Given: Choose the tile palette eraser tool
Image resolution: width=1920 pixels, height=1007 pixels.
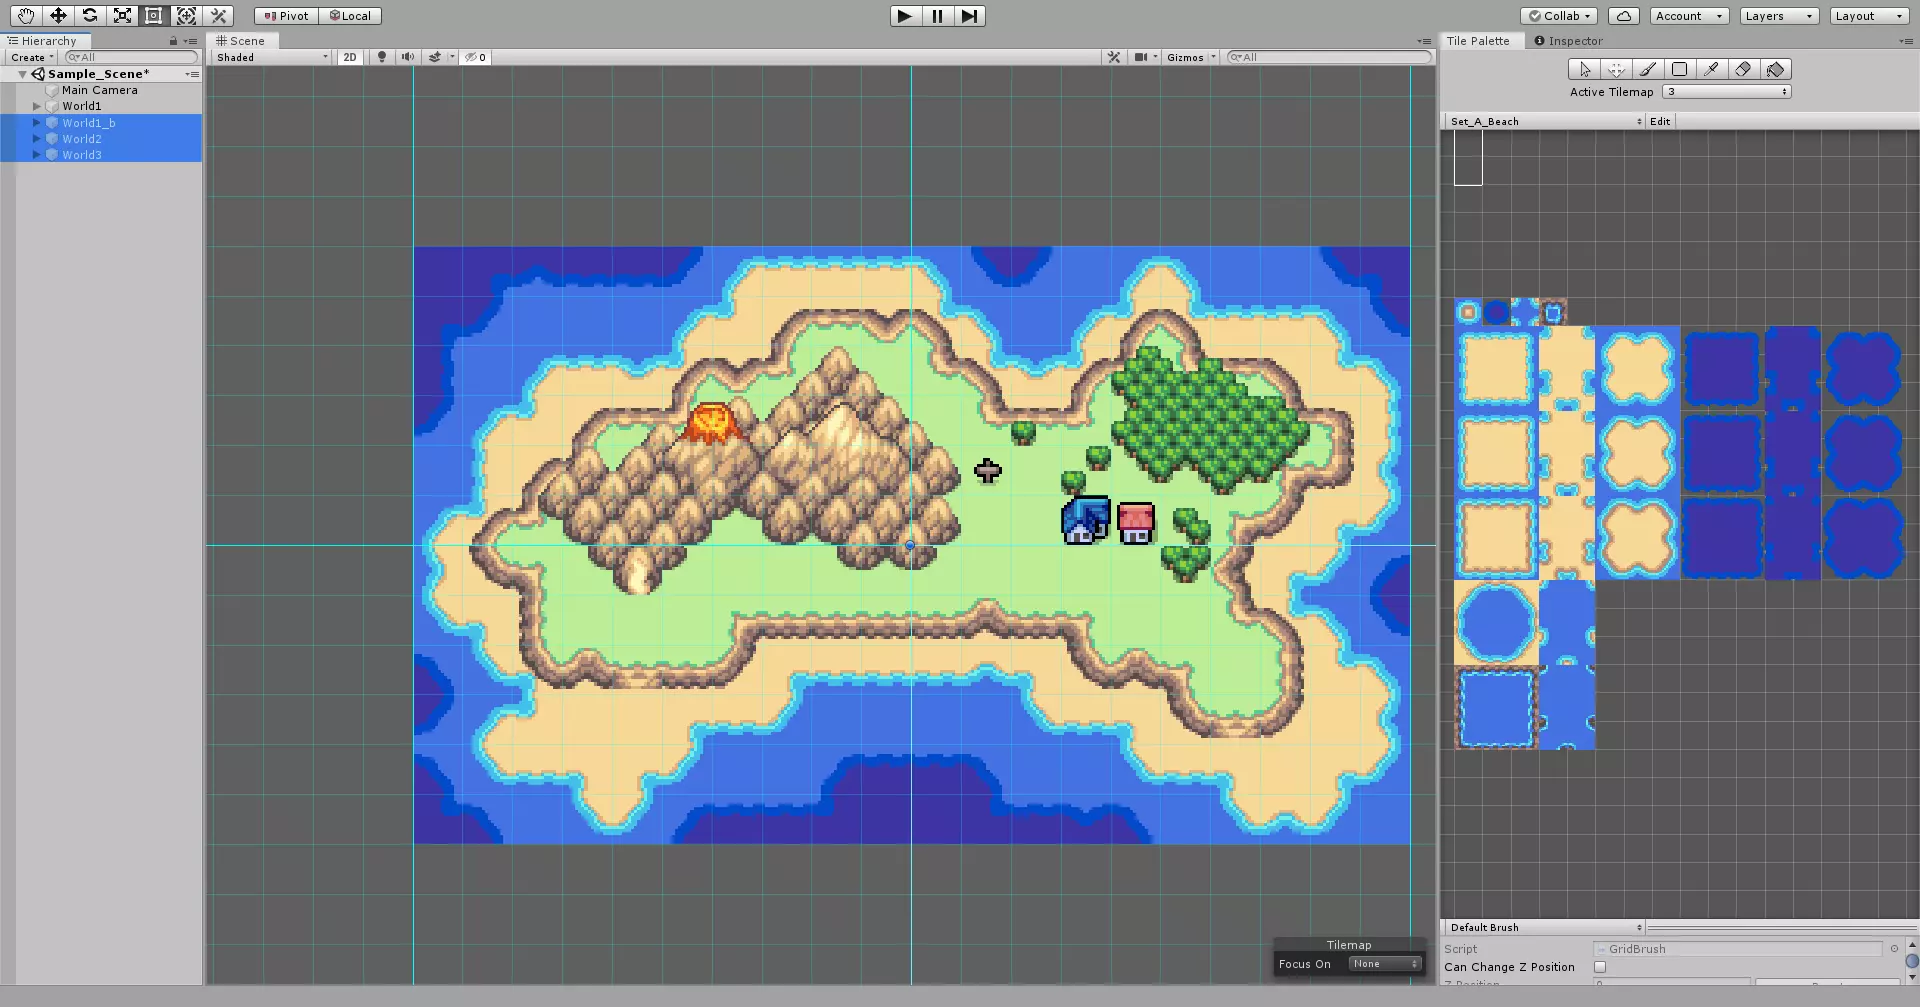Looking at the screenshot, I should point(1743,69).
